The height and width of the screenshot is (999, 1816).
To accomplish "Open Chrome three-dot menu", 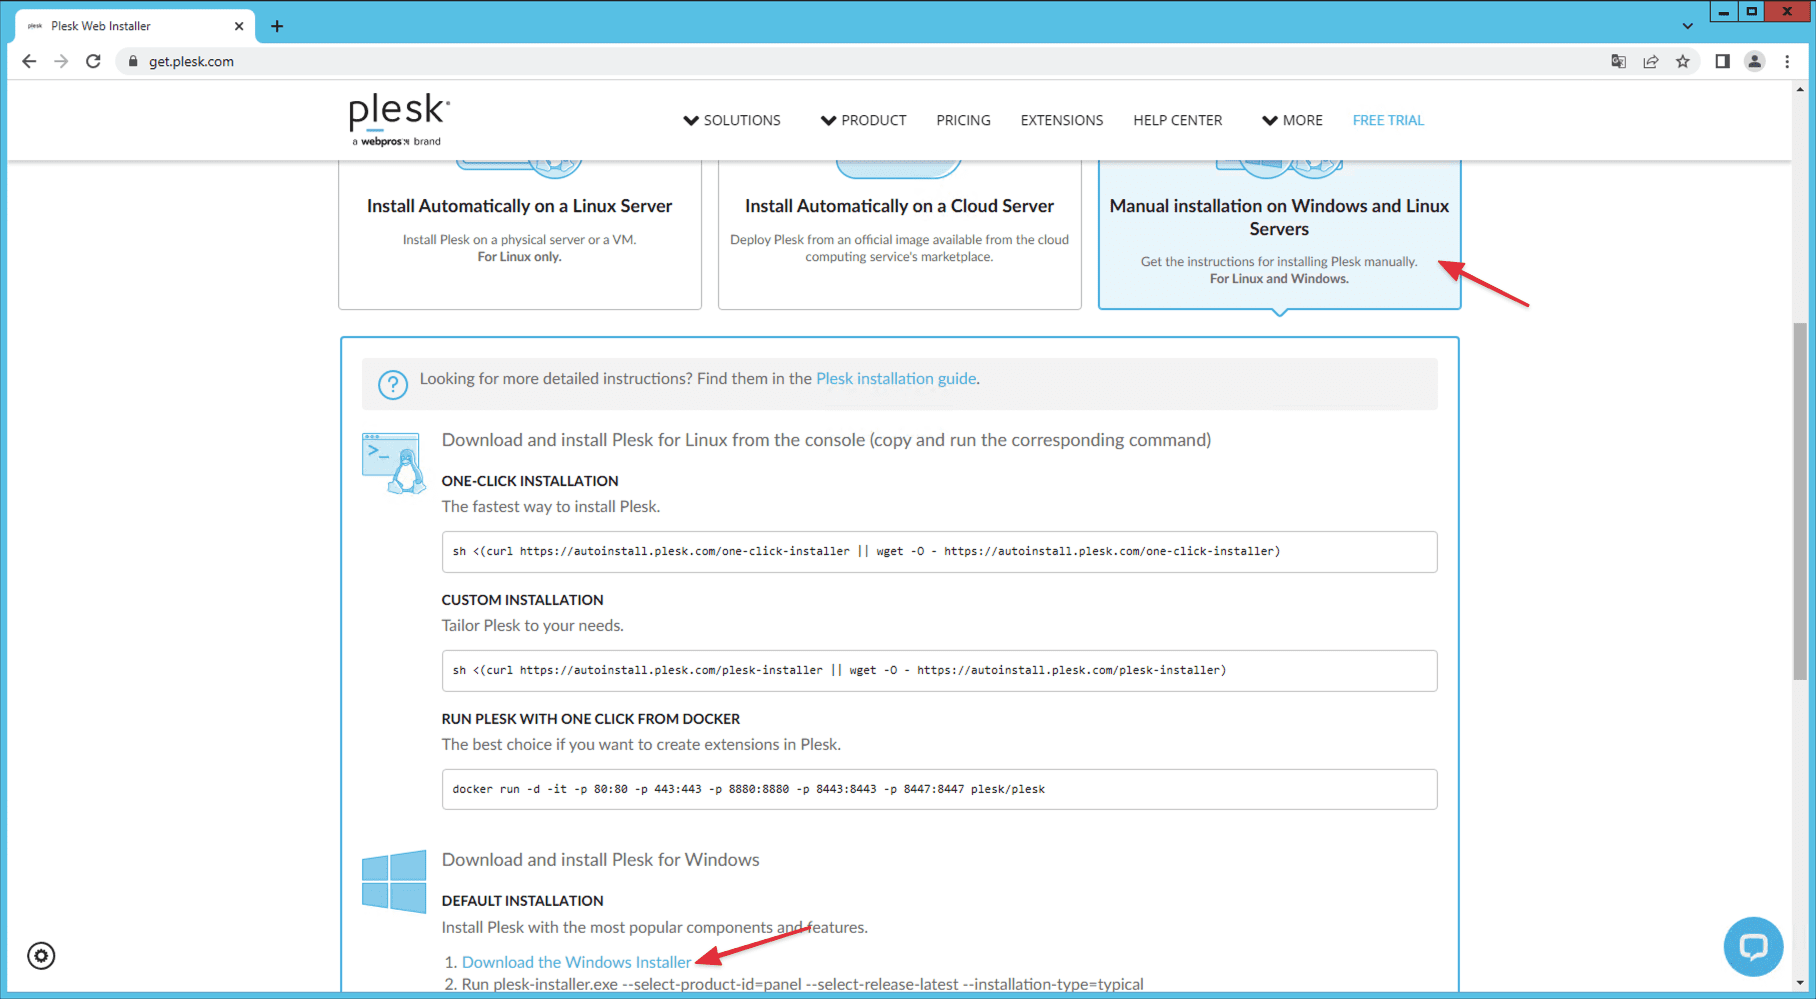I will tap(1787, 62).
